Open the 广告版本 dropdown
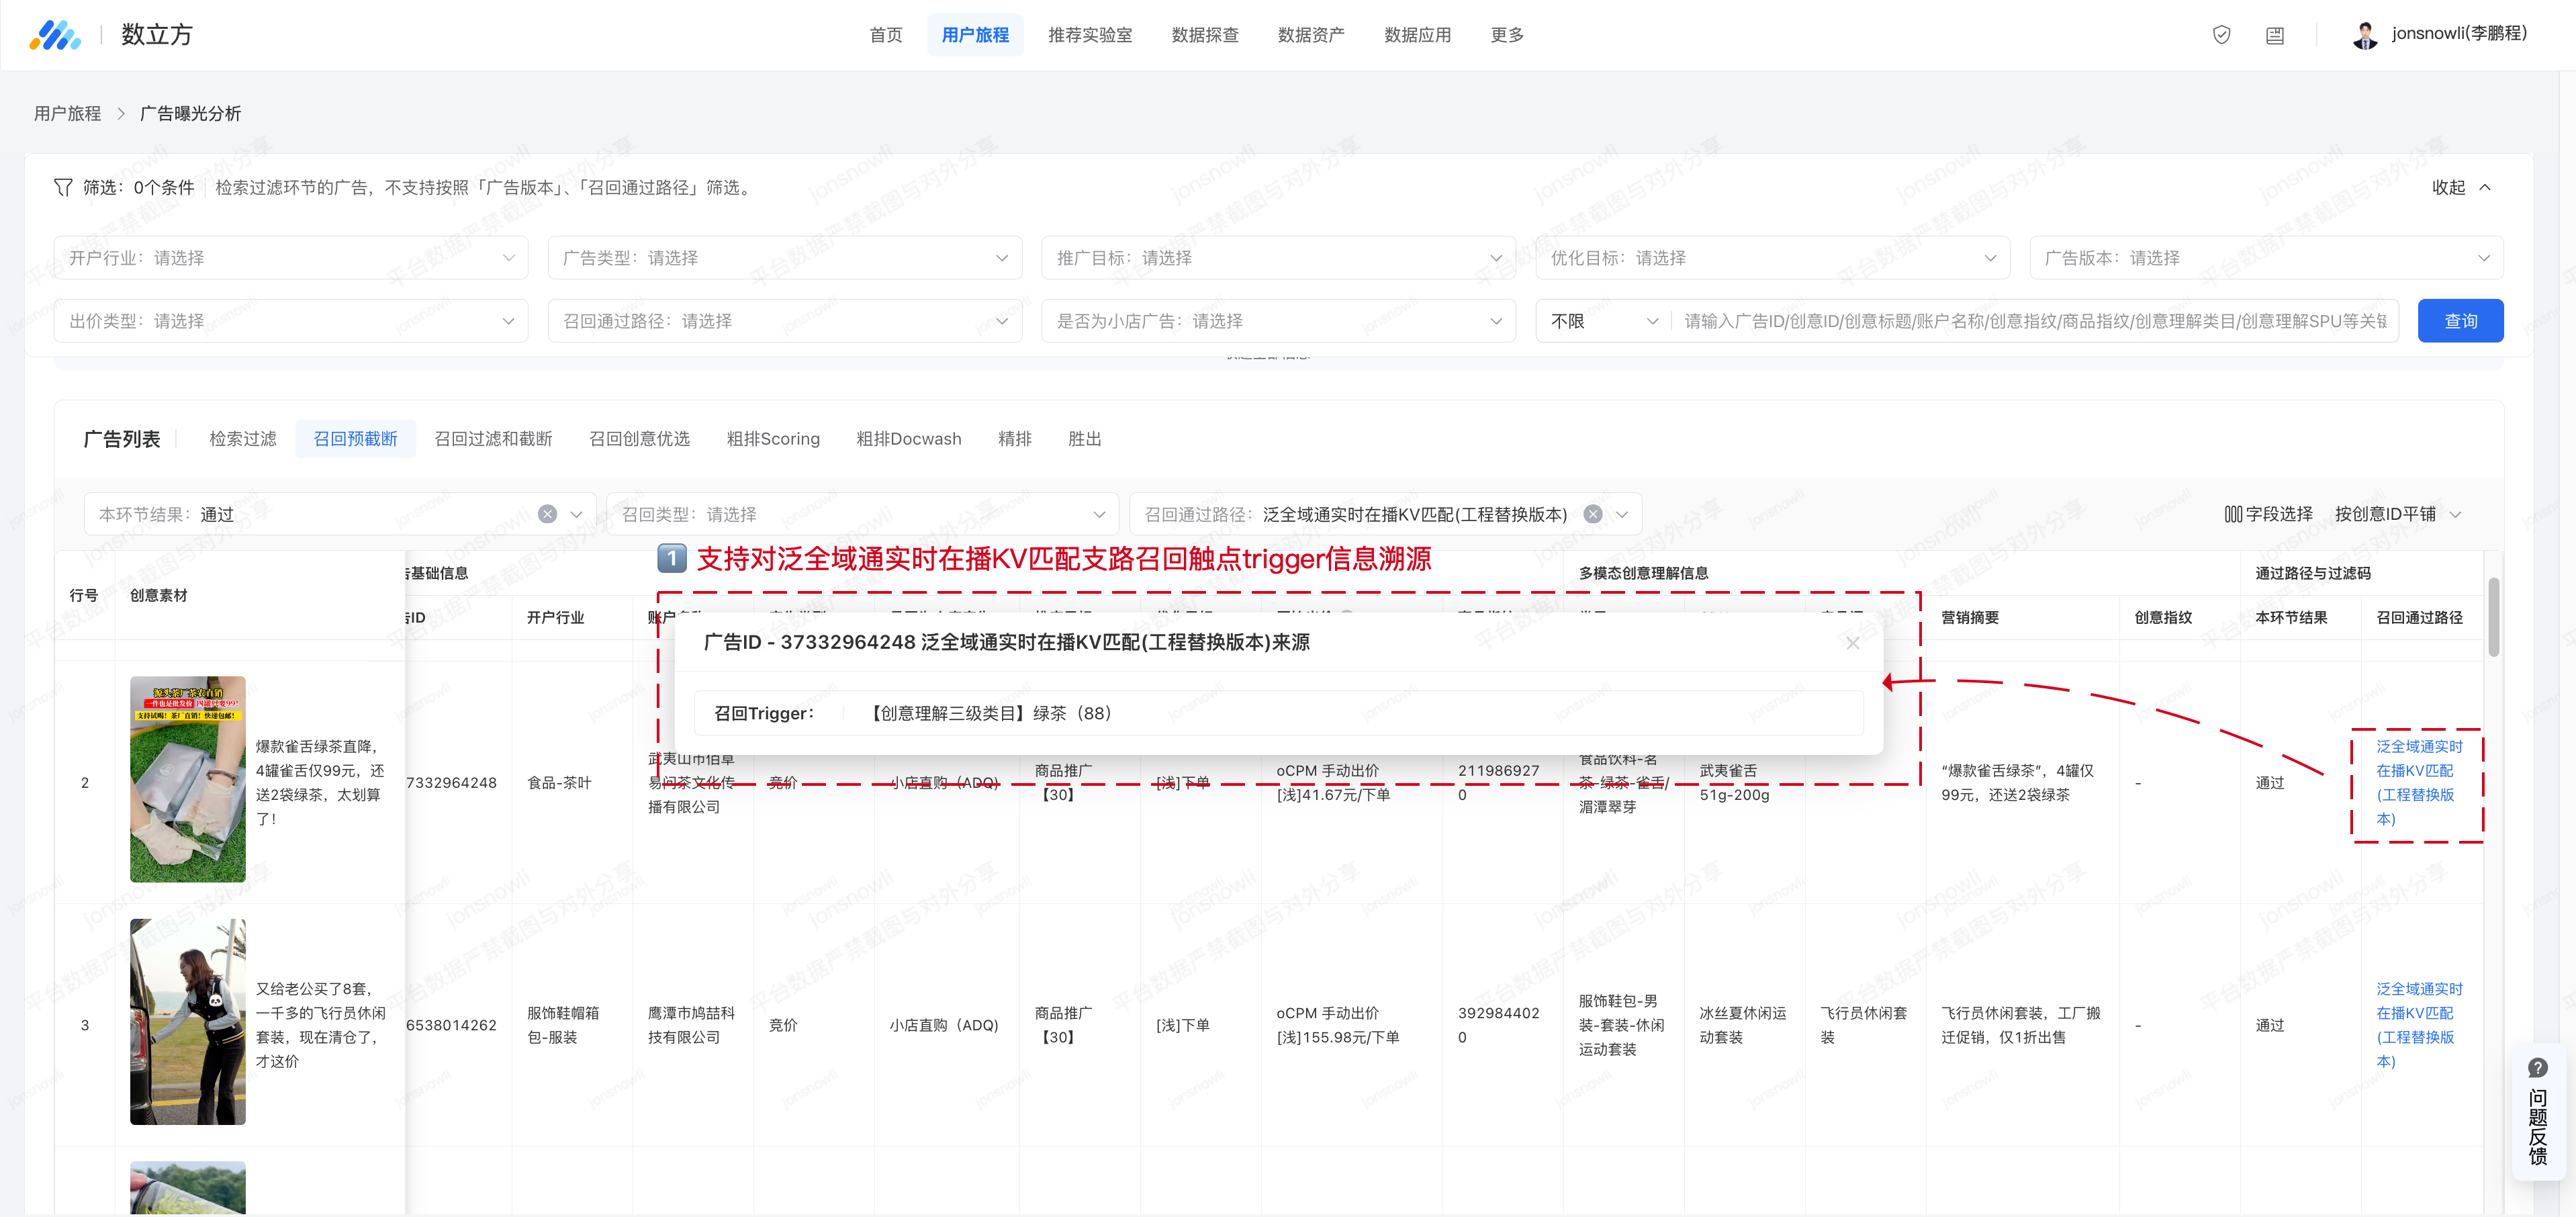Screen dimensions: 2576x1217 2265,258
